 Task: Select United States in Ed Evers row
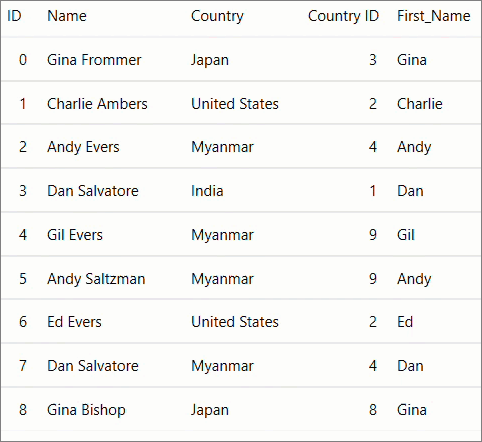tap(235, 322)
